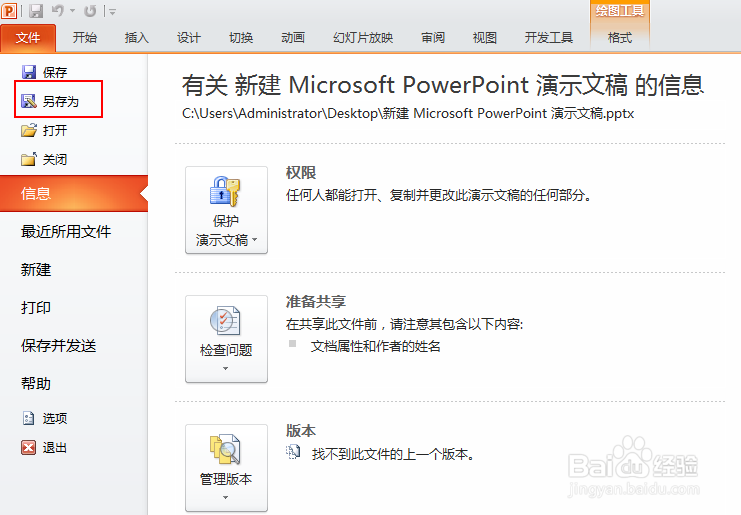Click the 绘图工具 contextual tab header

point(620,11)
